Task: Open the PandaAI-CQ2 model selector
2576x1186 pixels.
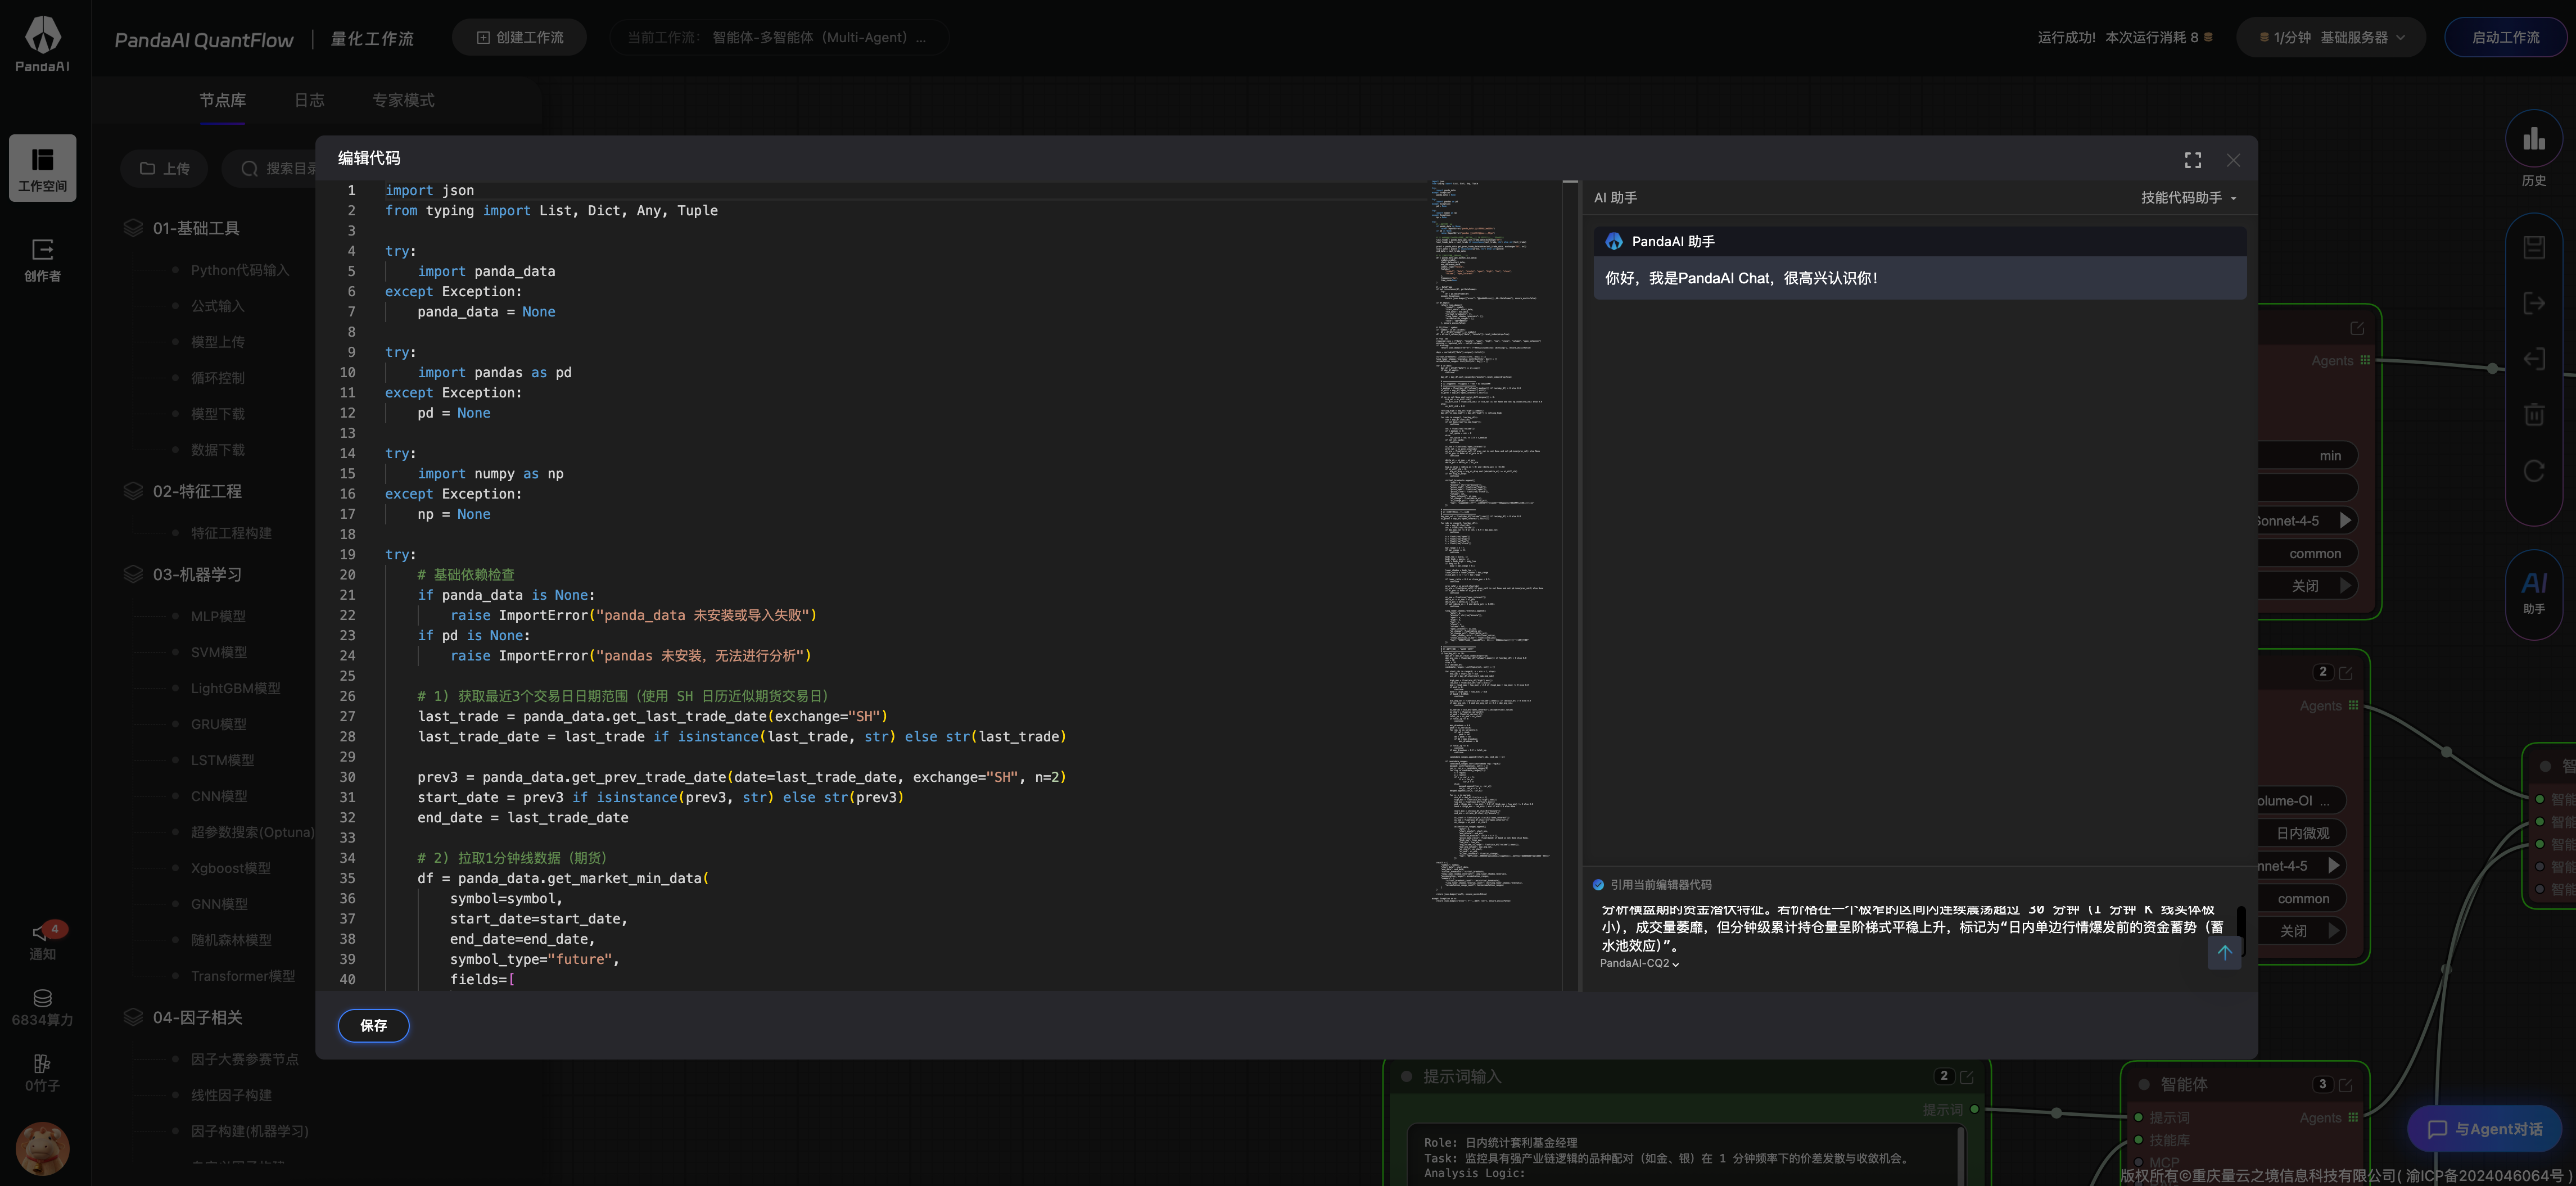Action: click(x=1639, y=963)
